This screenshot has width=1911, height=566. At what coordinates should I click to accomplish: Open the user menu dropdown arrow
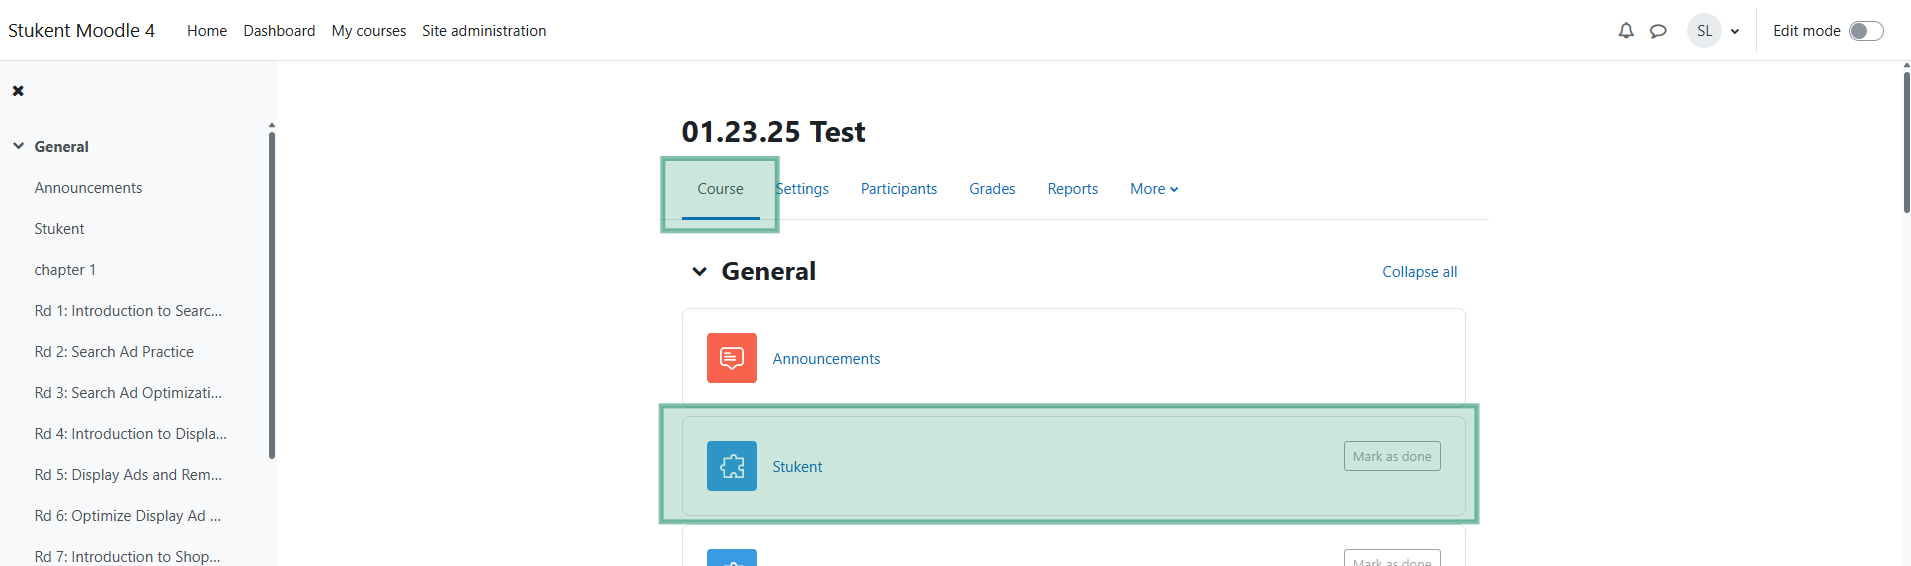(1735, 31)
